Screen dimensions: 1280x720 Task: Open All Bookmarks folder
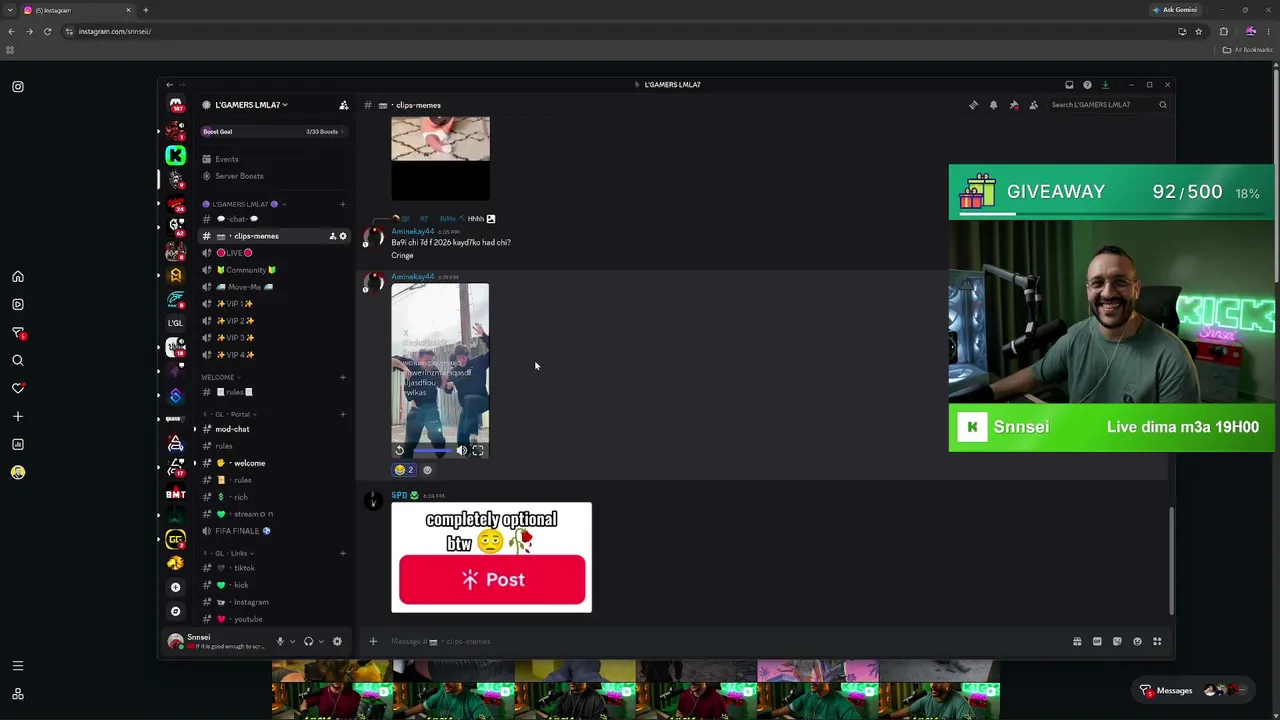point(1248,50)
